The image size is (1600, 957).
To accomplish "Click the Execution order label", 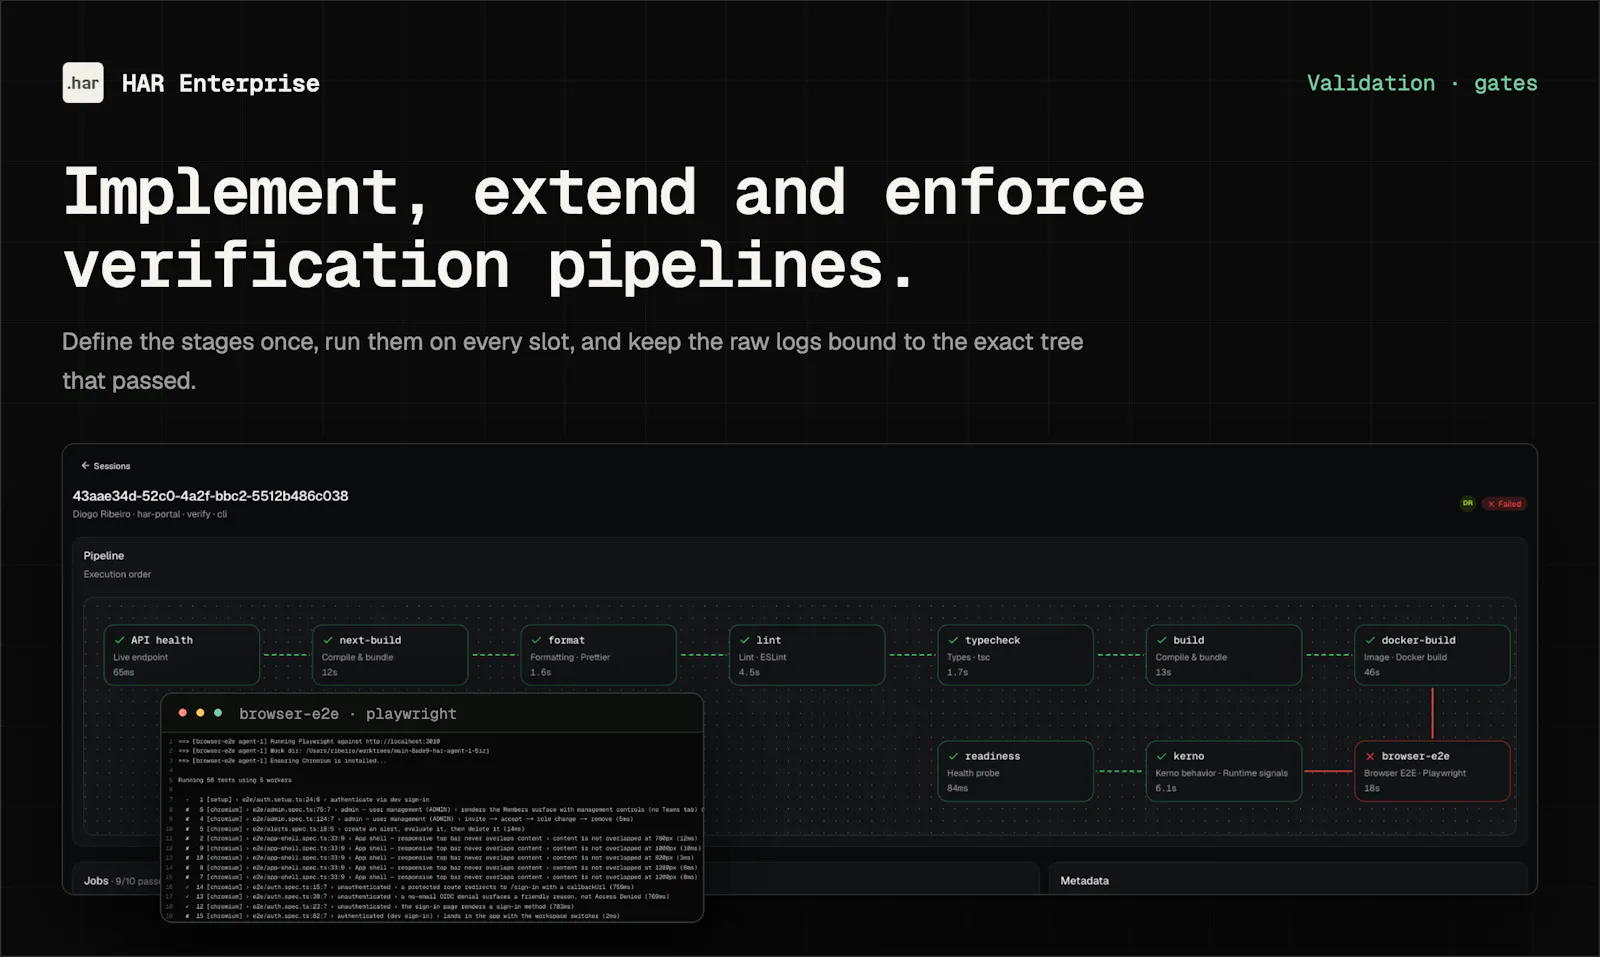I will [117, 574].
